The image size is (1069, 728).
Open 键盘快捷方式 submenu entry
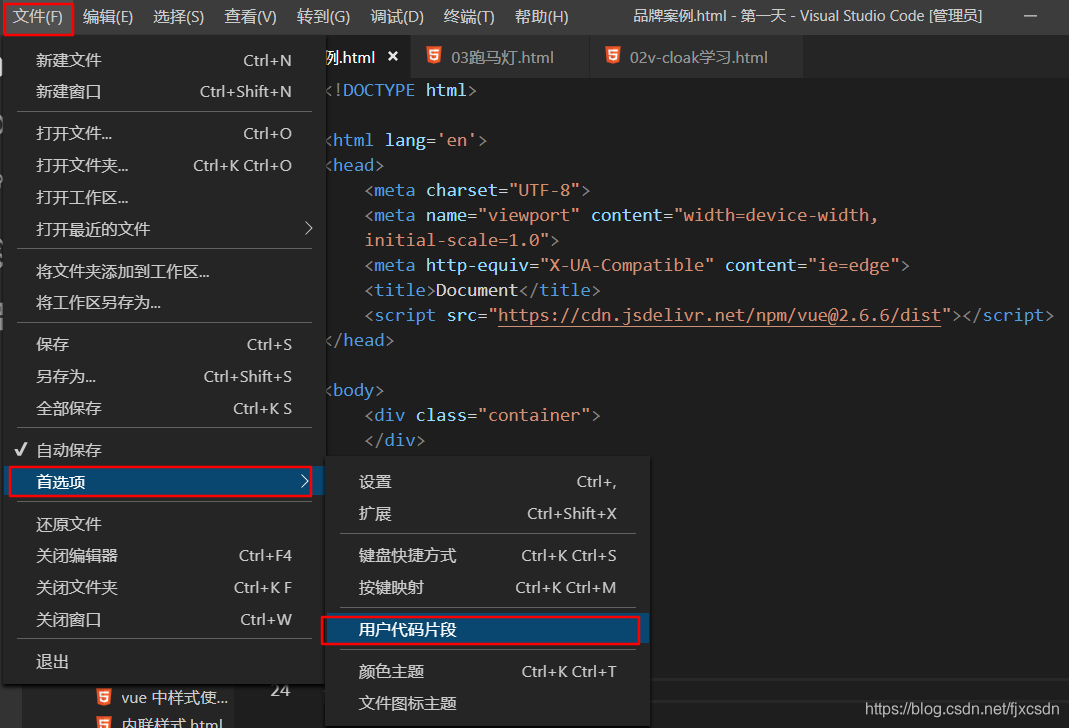tap(487, 556)
